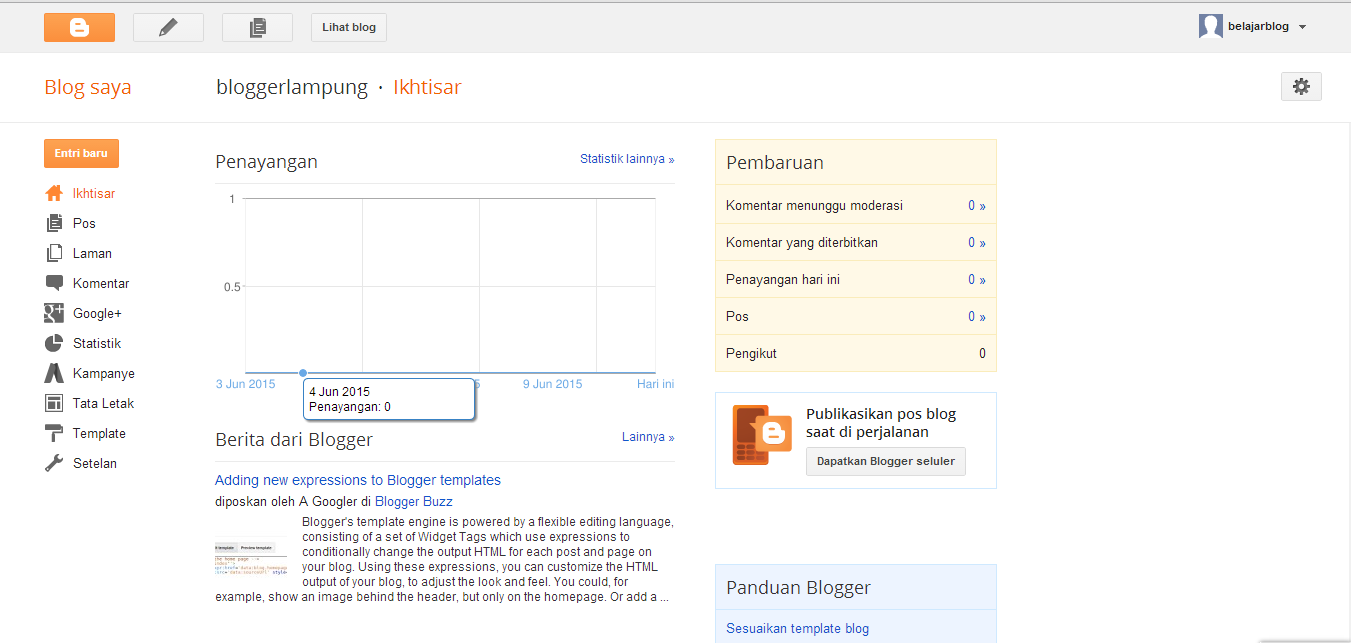This screenshot has height=643, width=1351.
Task: Click the Publikasikan pos blog saat di perjalanan text
Action: click(x=881, y=423)
